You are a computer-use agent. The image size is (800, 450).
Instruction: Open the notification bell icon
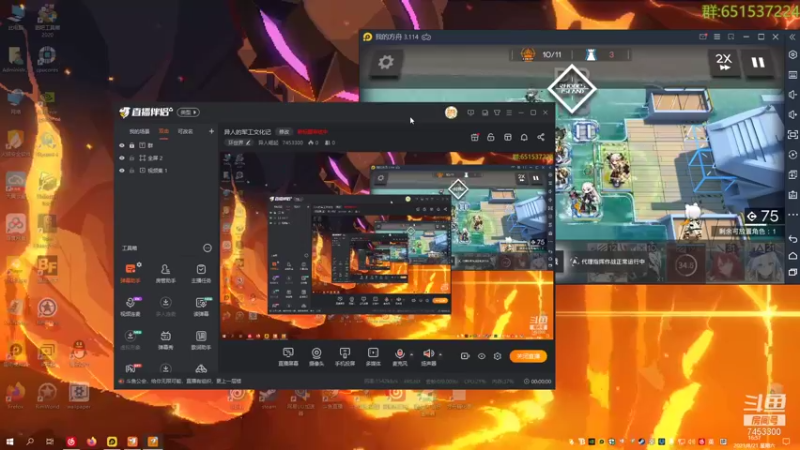[x=524, y=137]
